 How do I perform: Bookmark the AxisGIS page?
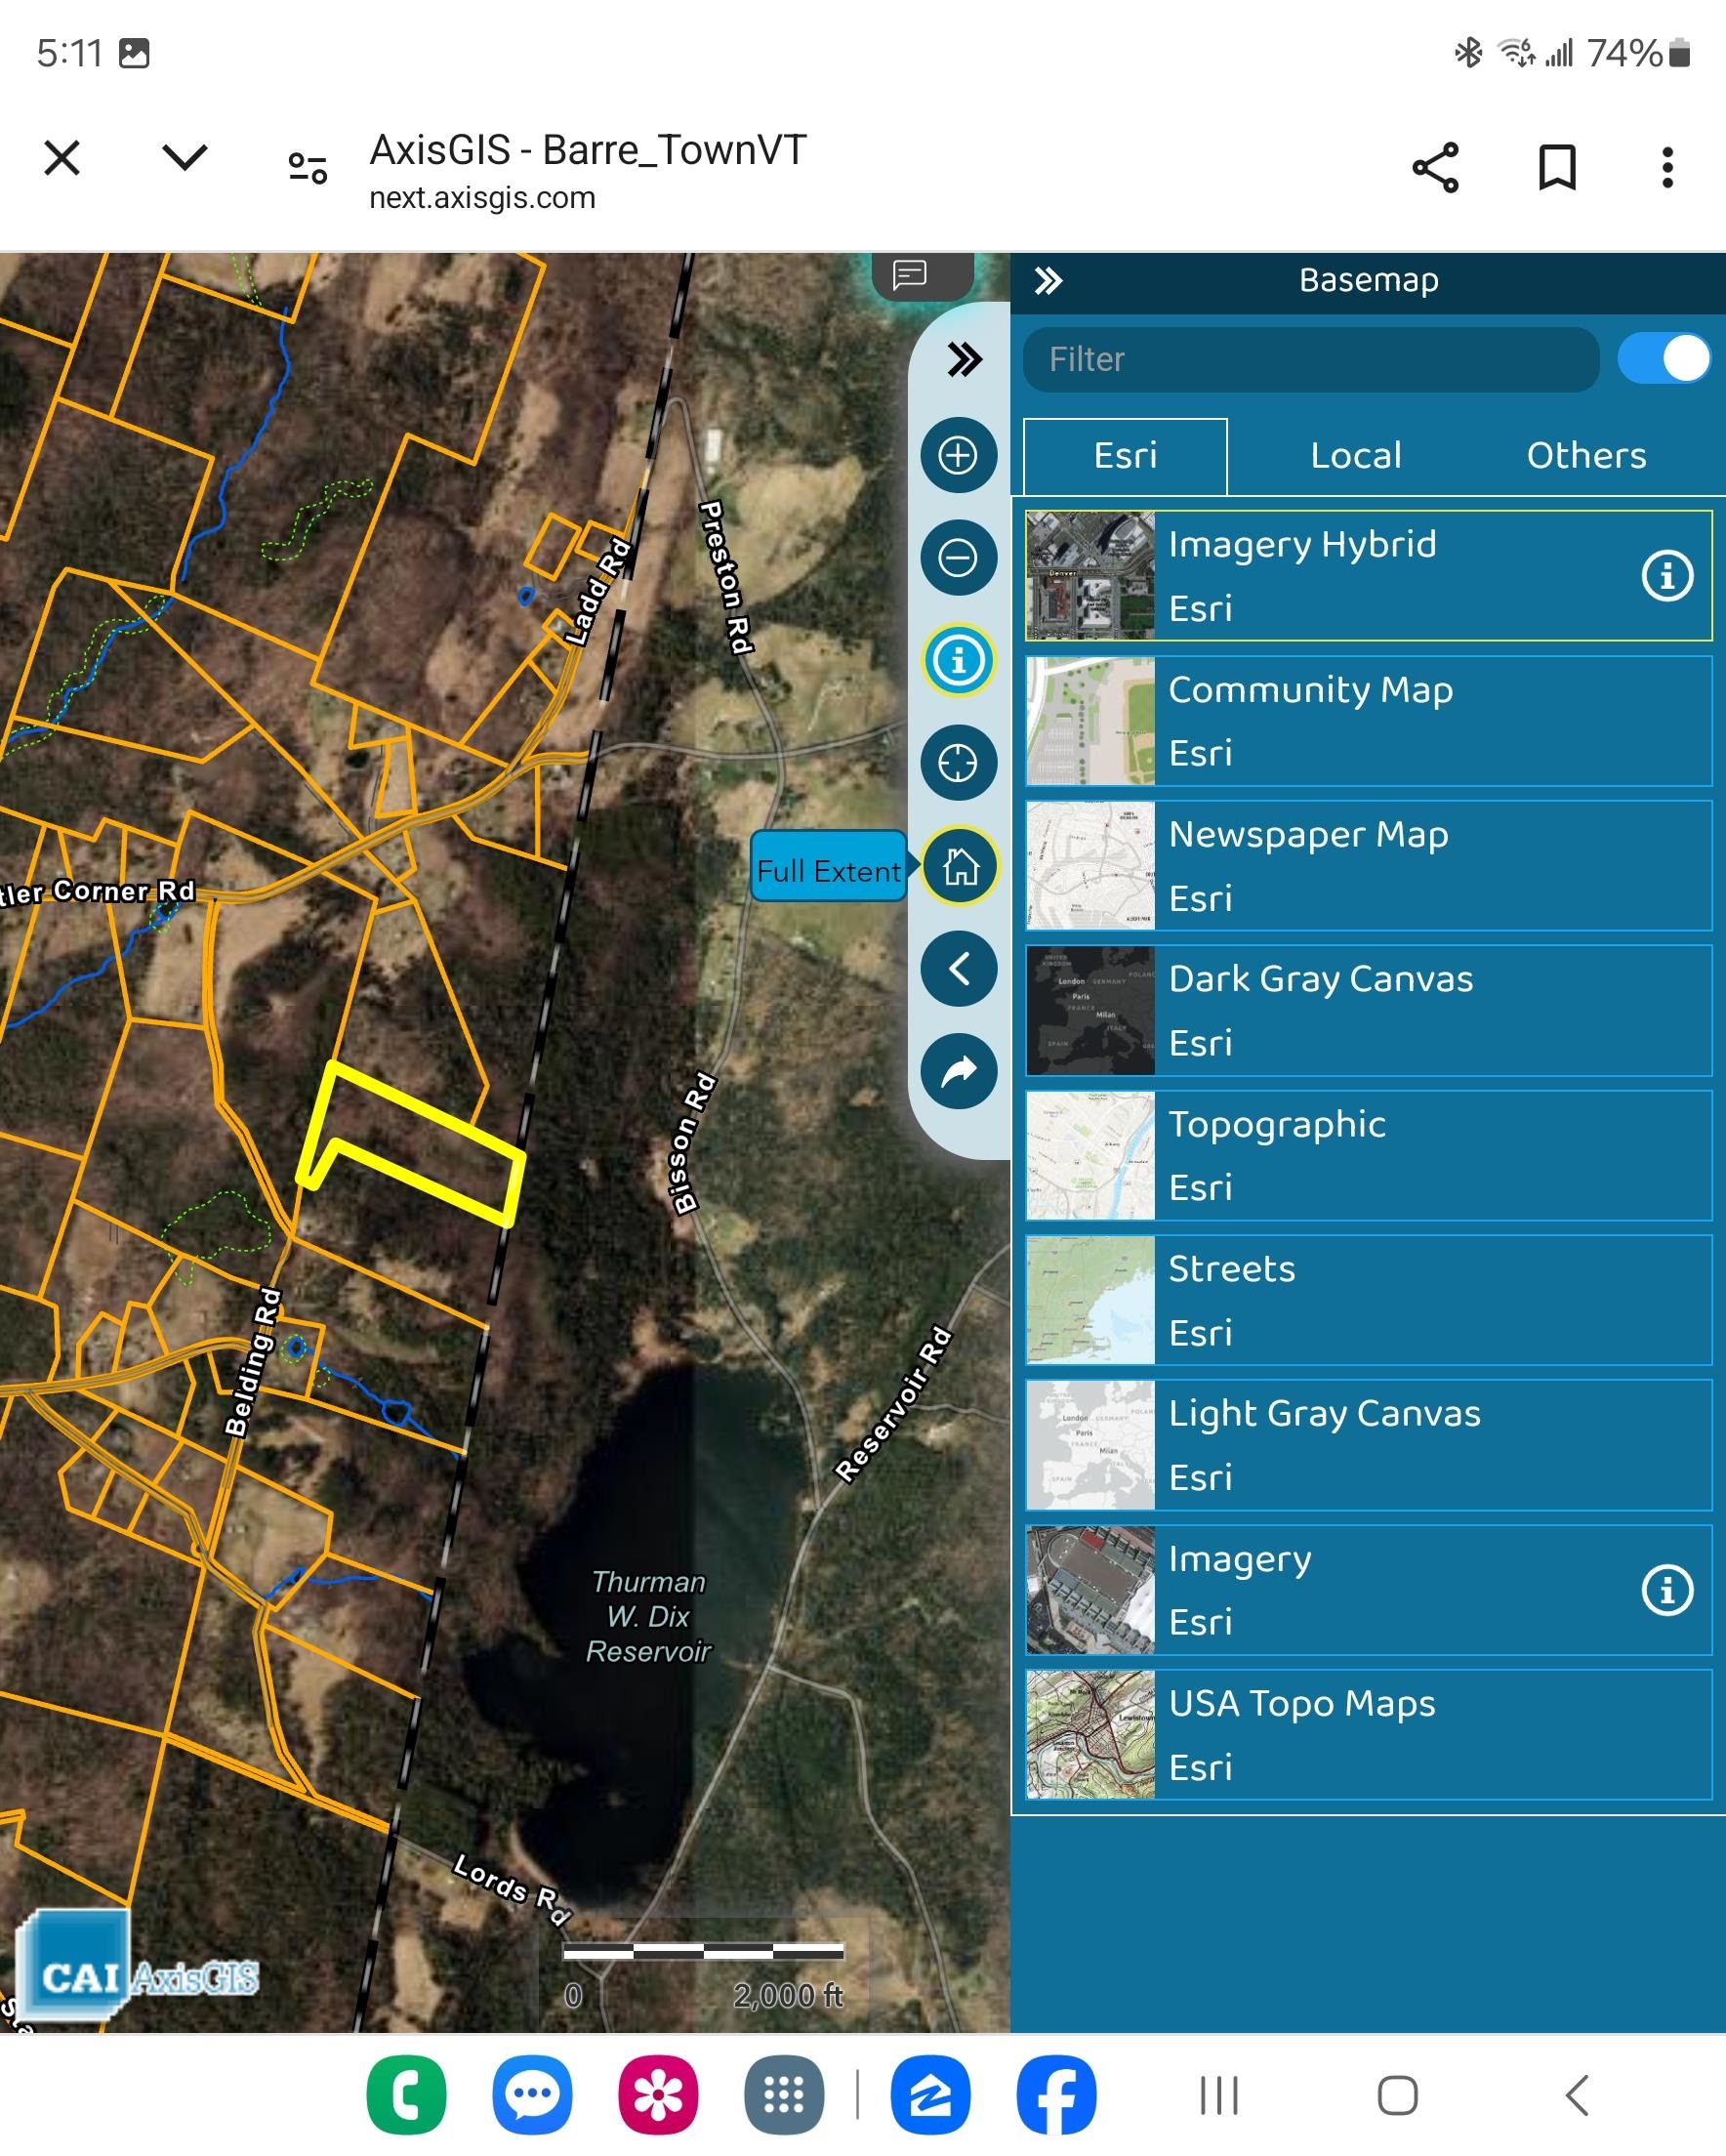[x=1557, y=167]
